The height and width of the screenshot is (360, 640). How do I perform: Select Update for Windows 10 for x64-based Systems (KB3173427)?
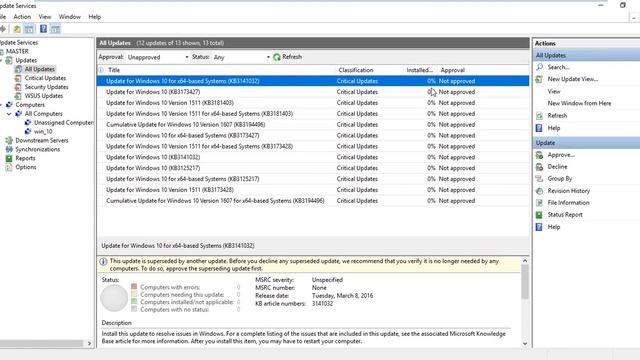313,136
